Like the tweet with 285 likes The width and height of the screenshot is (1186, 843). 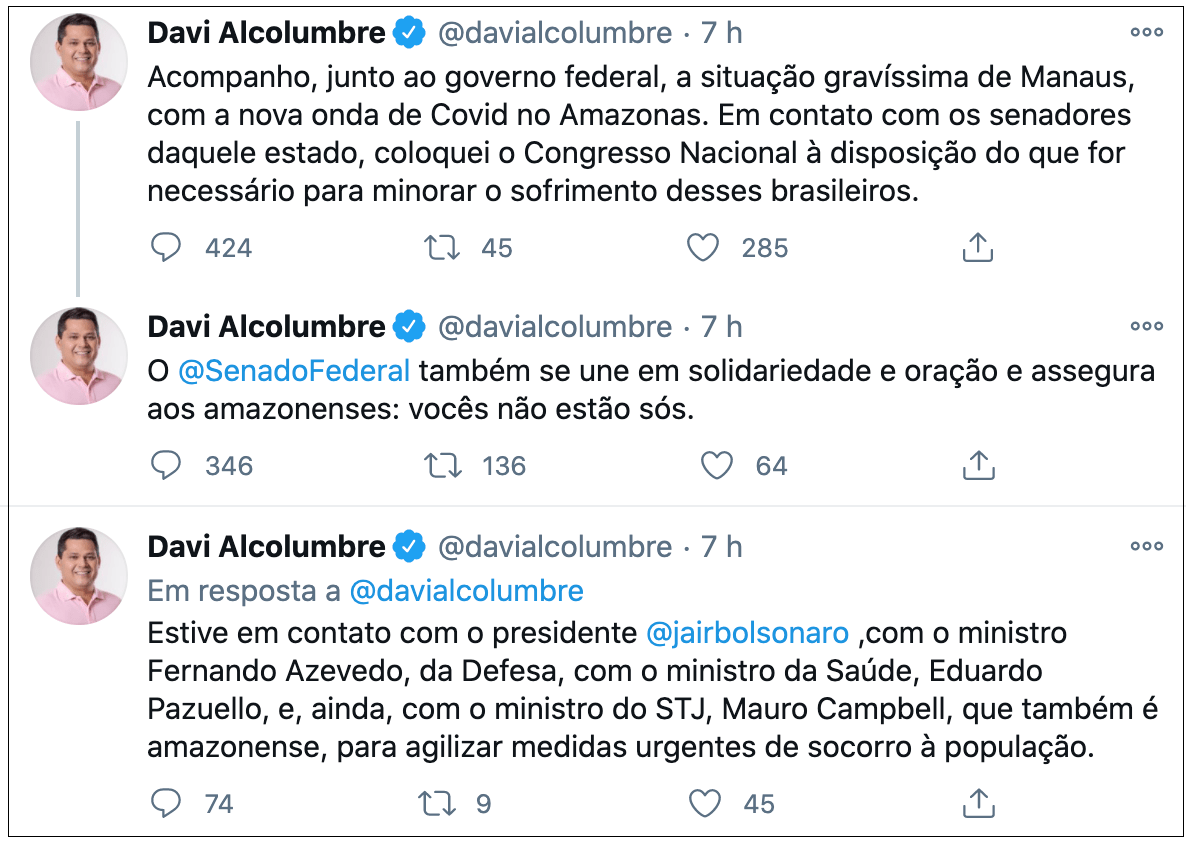click(704, 247)
